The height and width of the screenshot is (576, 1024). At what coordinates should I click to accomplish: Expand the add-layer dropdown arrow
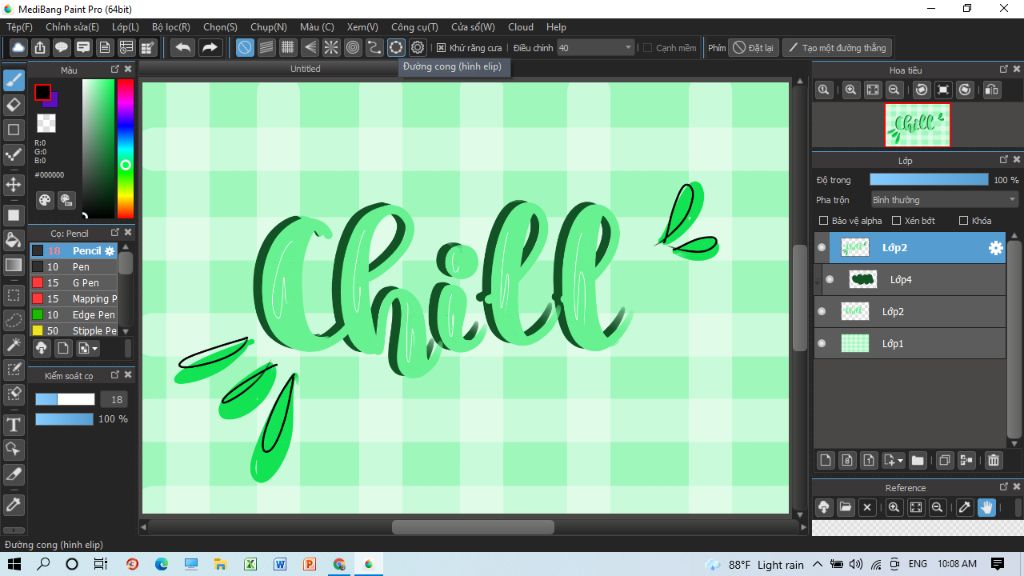901,461
